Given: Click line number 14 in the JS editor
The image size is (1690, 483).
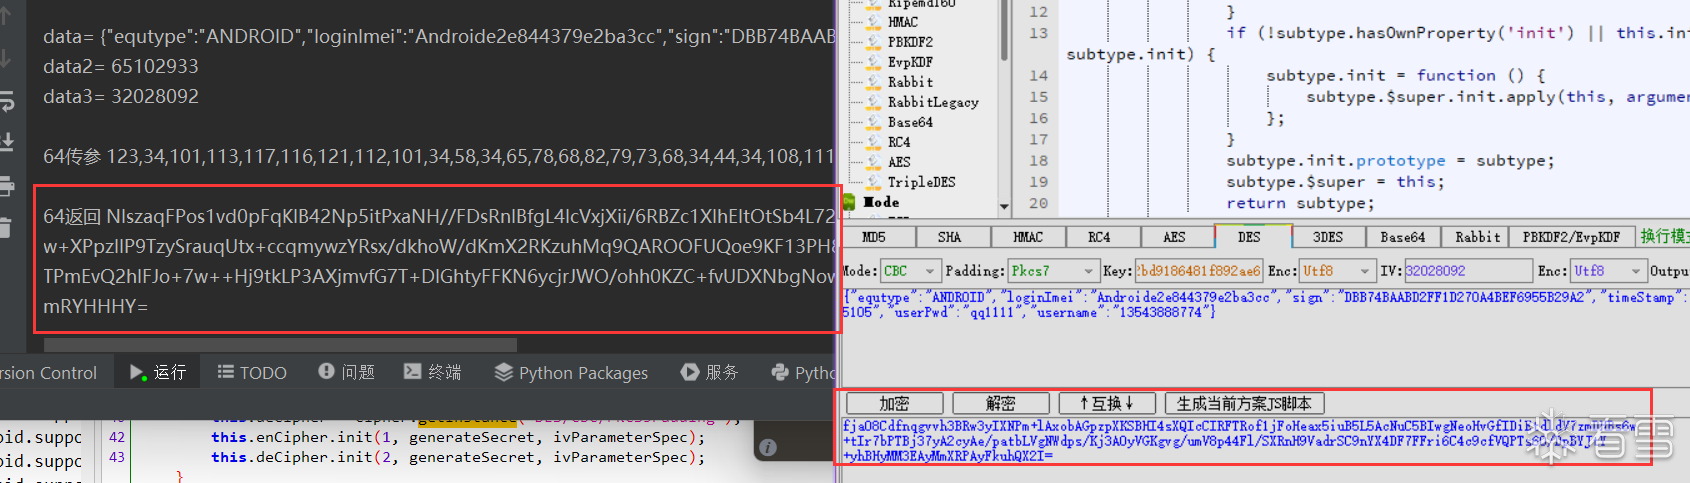Looking at the screenshot, I should pos(1038,75).
